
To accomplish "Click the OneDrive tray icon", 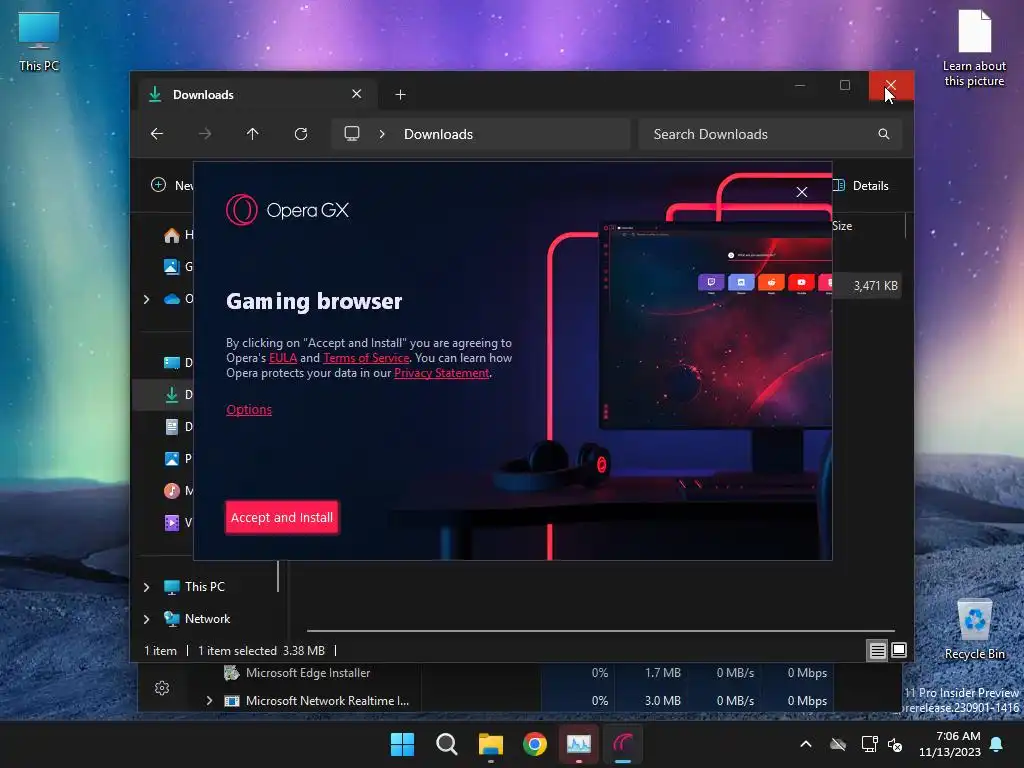I will (x=838, y=744).
